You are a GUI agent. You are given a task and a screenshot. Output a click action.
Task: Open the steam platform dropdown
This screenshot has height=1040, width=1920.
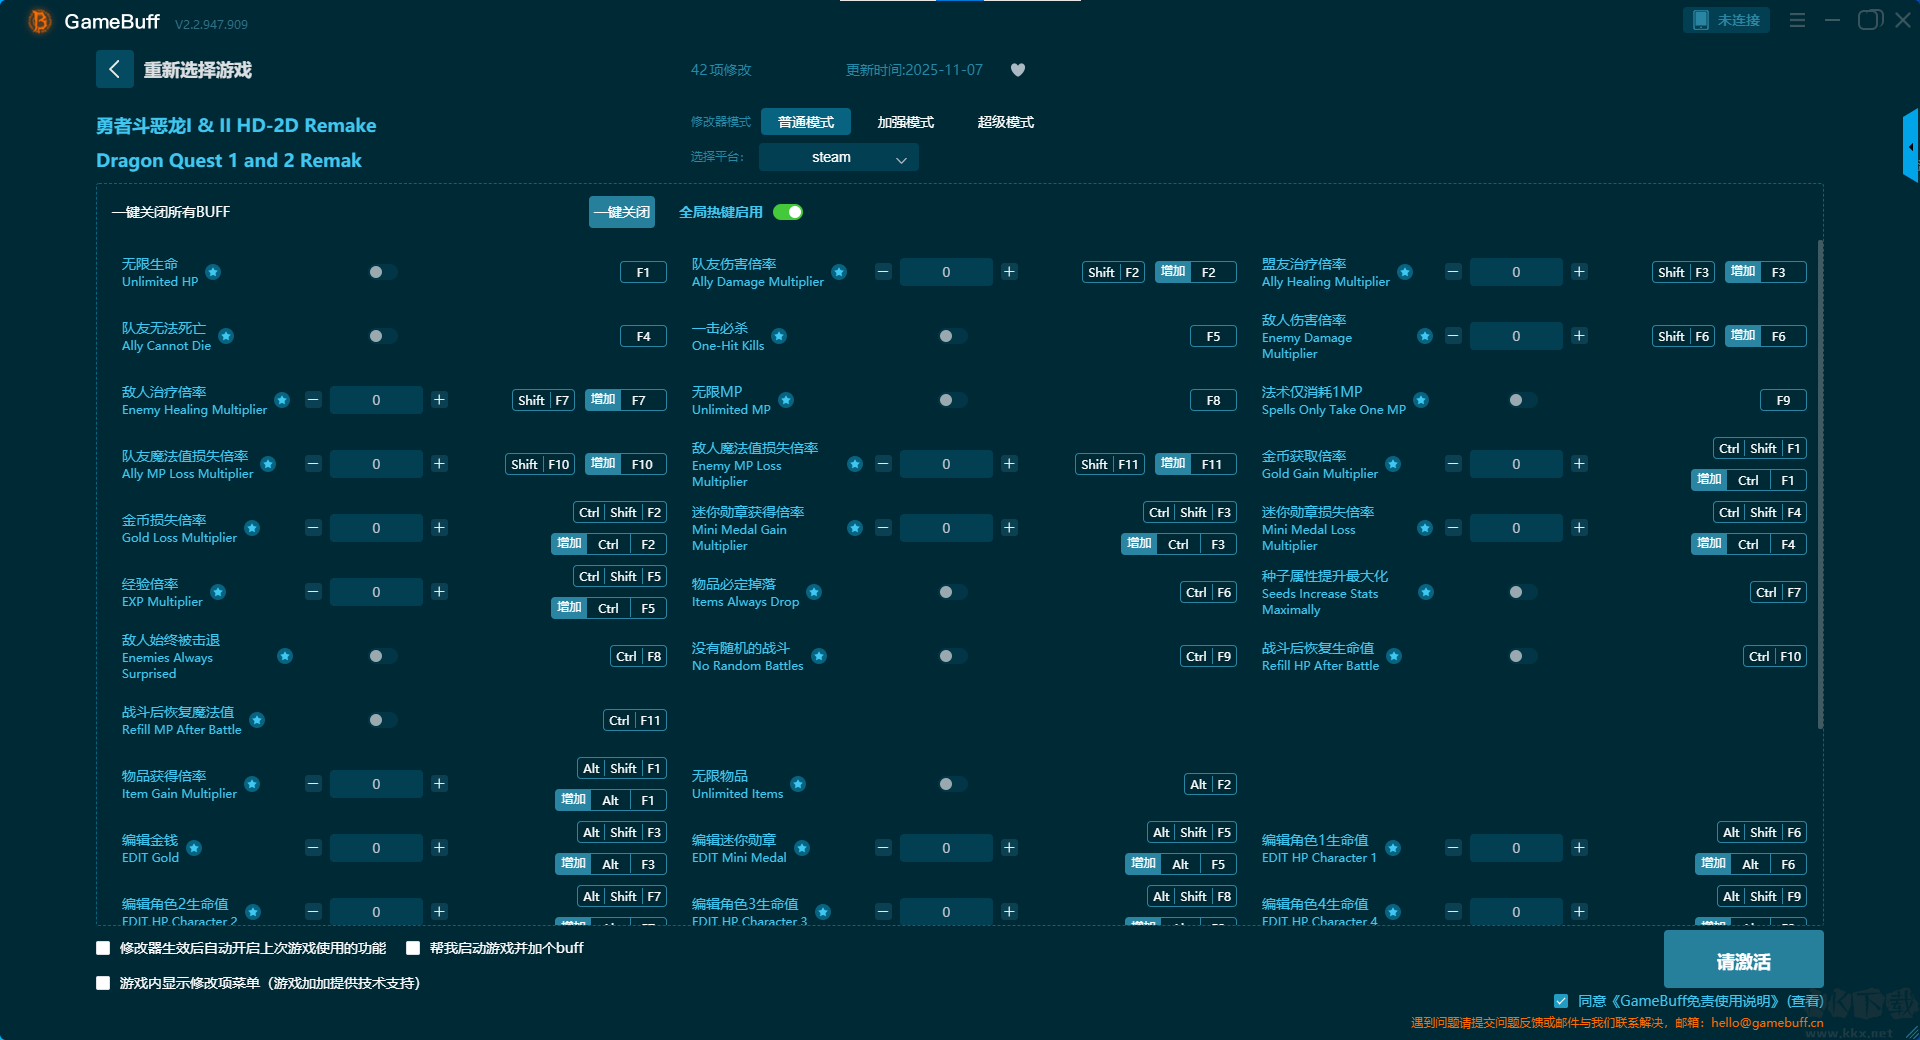[x=838, y=157]
